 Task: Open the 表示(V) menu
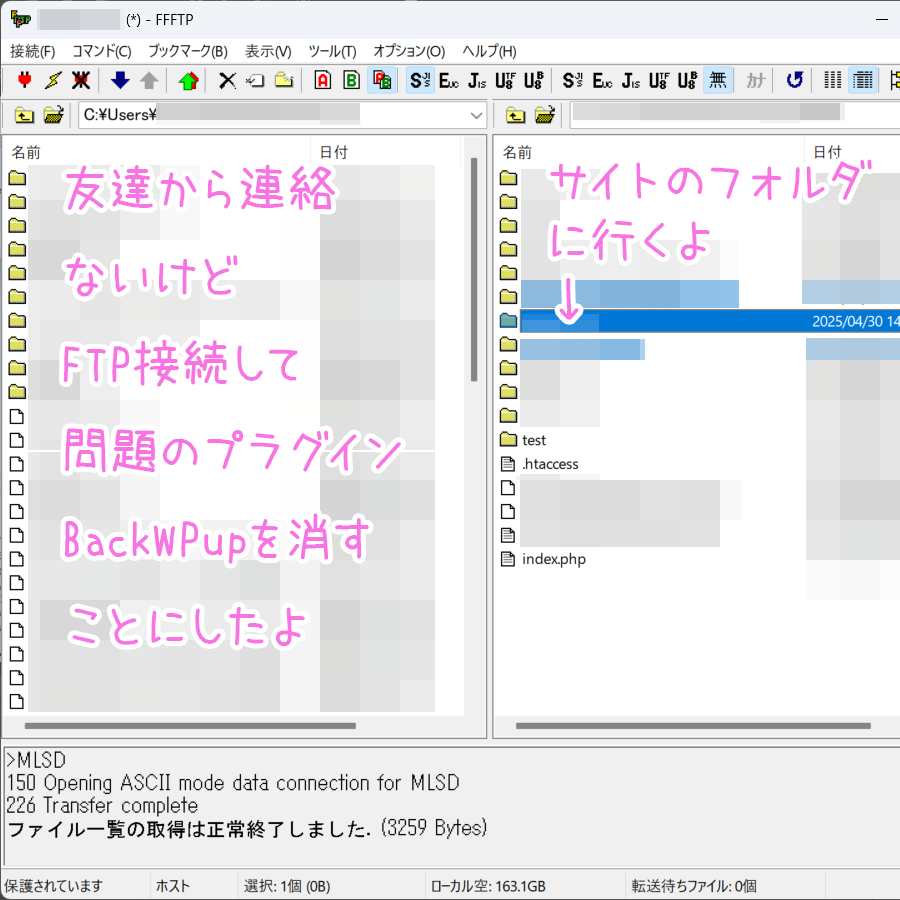coord(268,52)
